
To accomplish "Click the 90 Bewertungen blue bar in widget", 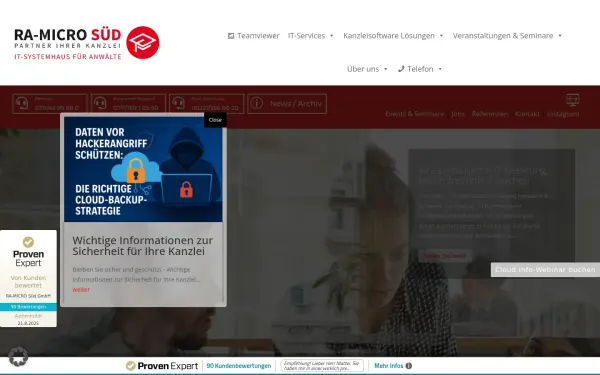I will 28,307.
